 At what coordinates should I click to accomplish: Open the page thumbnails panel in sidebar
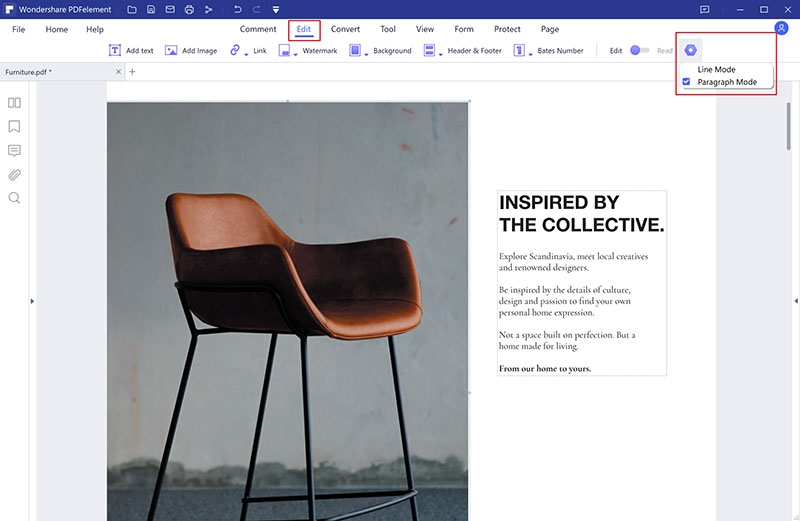click(14, 102)
